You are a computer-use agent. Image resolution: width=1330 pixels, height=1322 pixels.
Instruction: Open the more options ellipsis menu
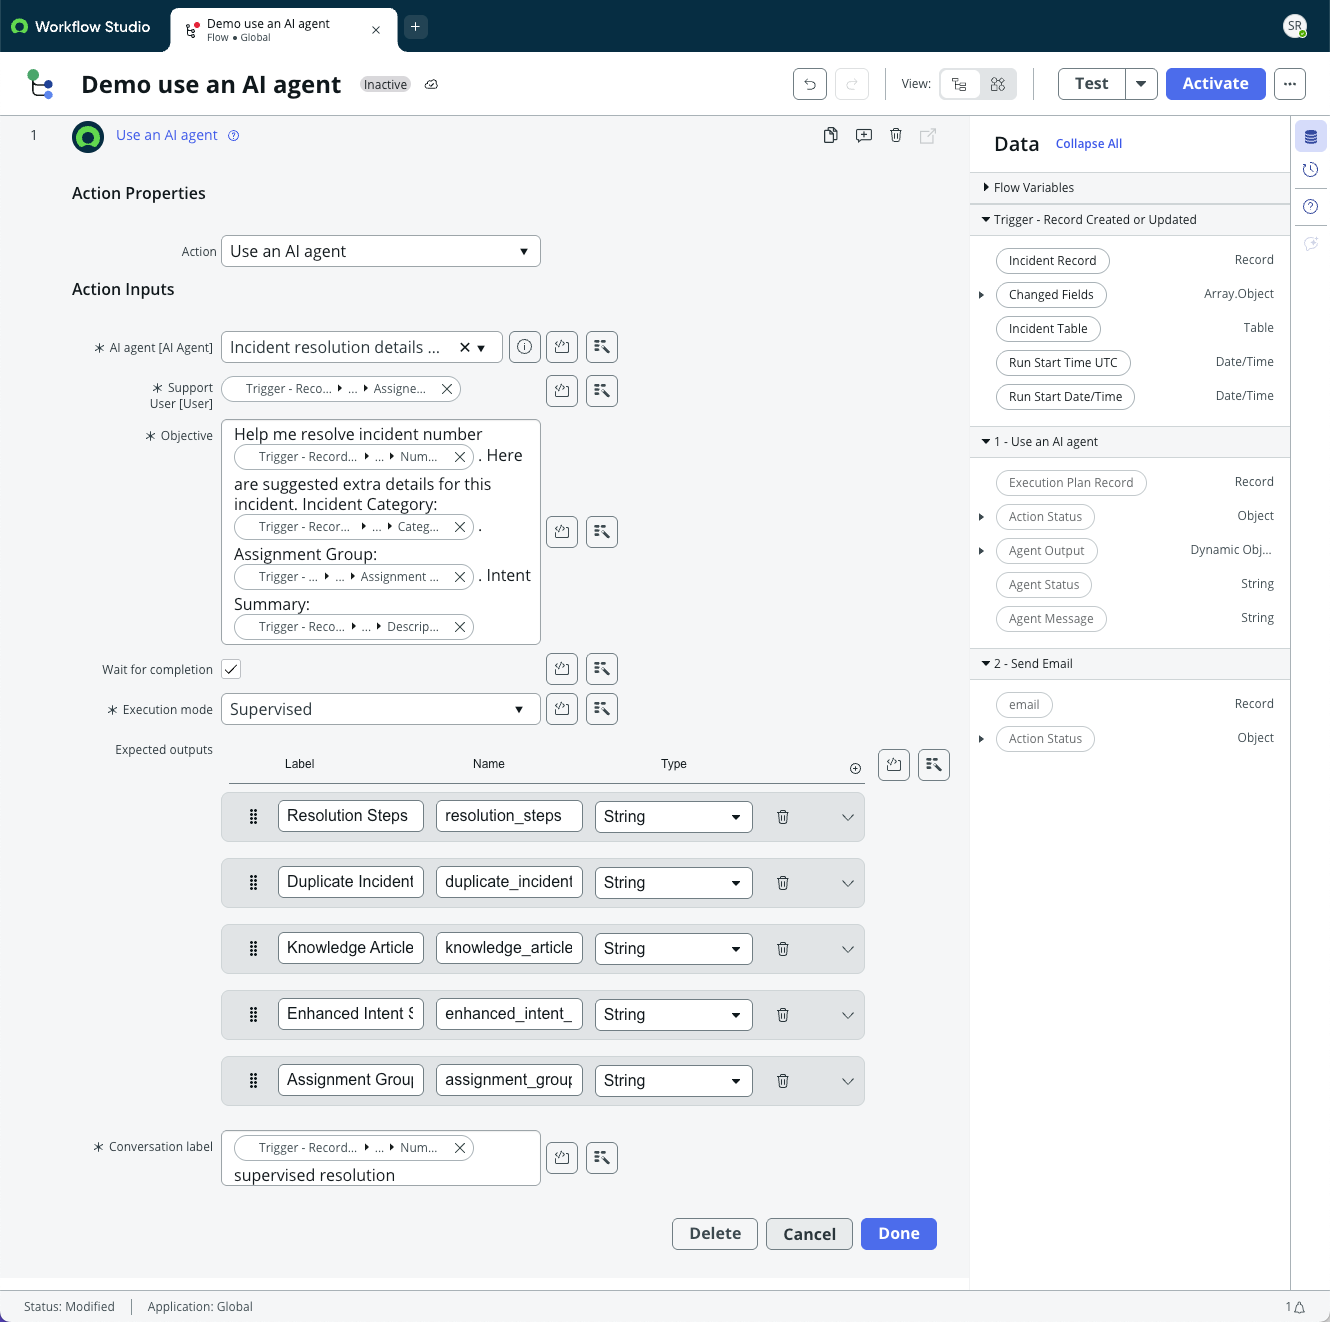[1290, 84]
